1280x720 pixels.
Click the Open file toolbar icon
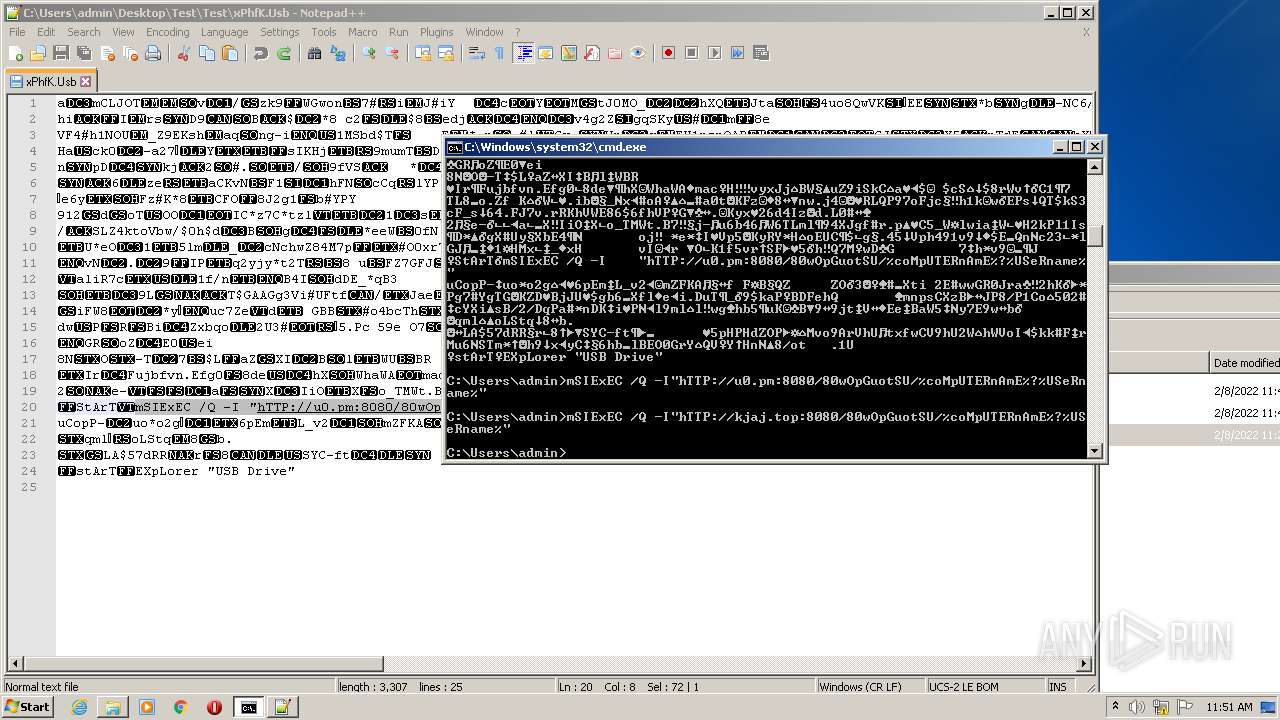click(38, 53)
